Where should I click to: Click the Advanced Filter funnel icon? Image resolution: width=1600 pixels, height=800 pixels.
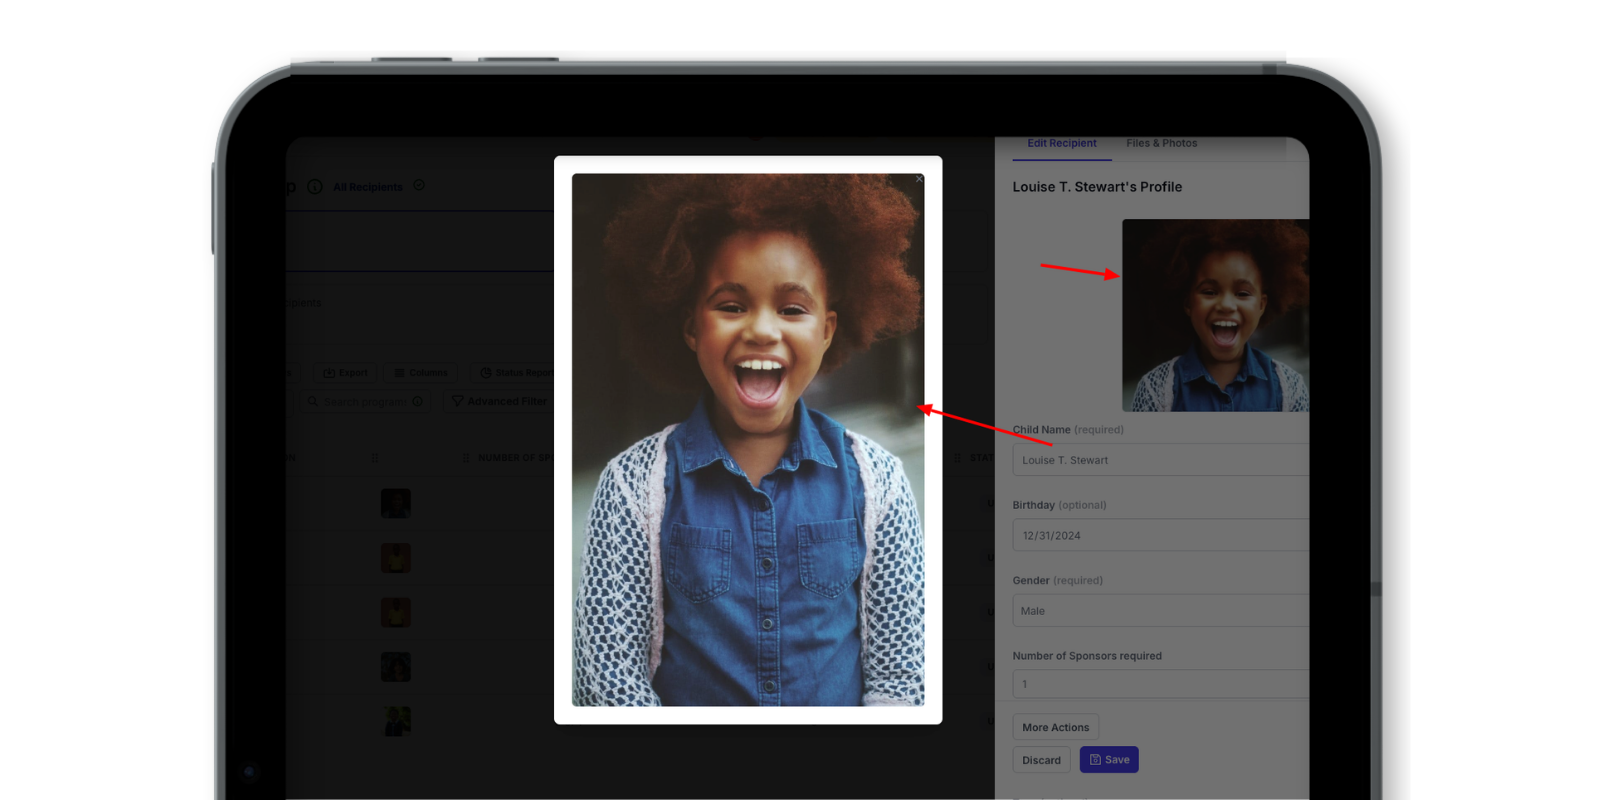click(457, 401)
